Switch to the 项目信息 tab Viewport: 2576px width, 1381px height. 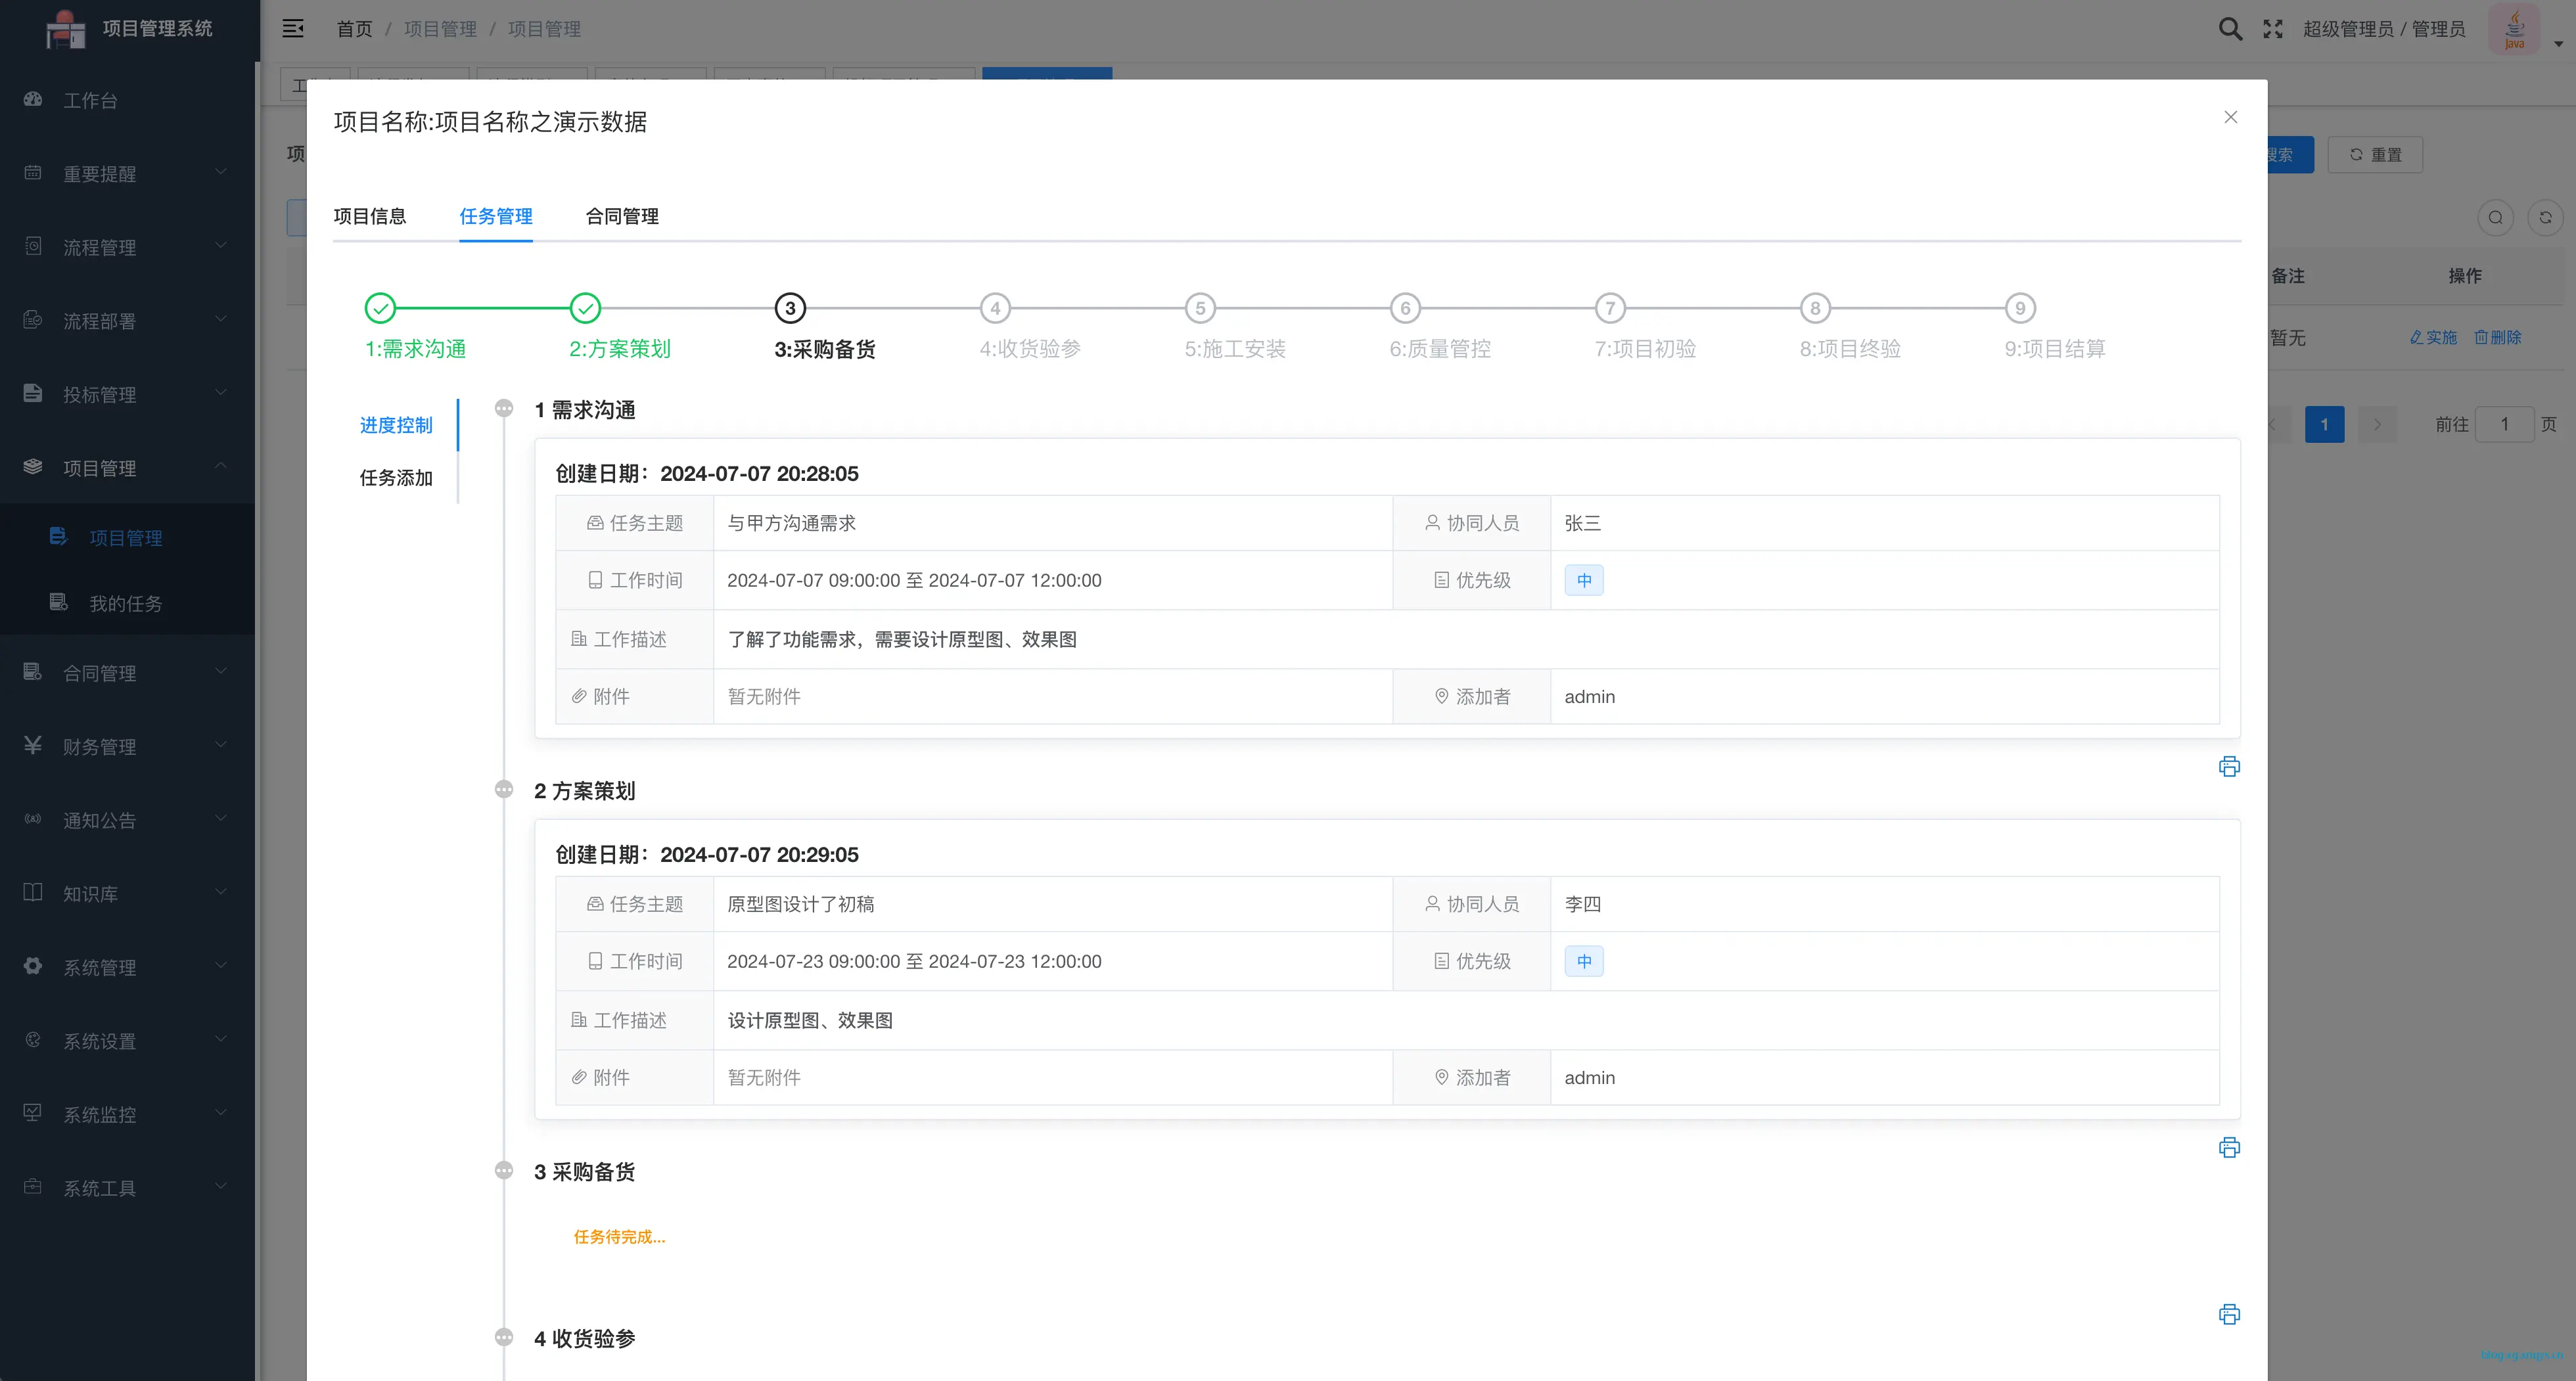369,216
